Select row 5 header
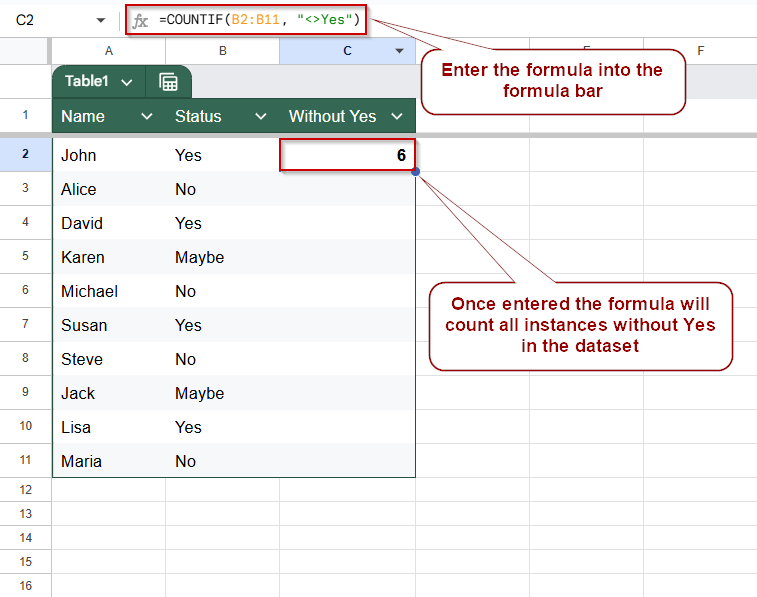The height and width of the screenshot is (597, 757). tap(25, 256)
